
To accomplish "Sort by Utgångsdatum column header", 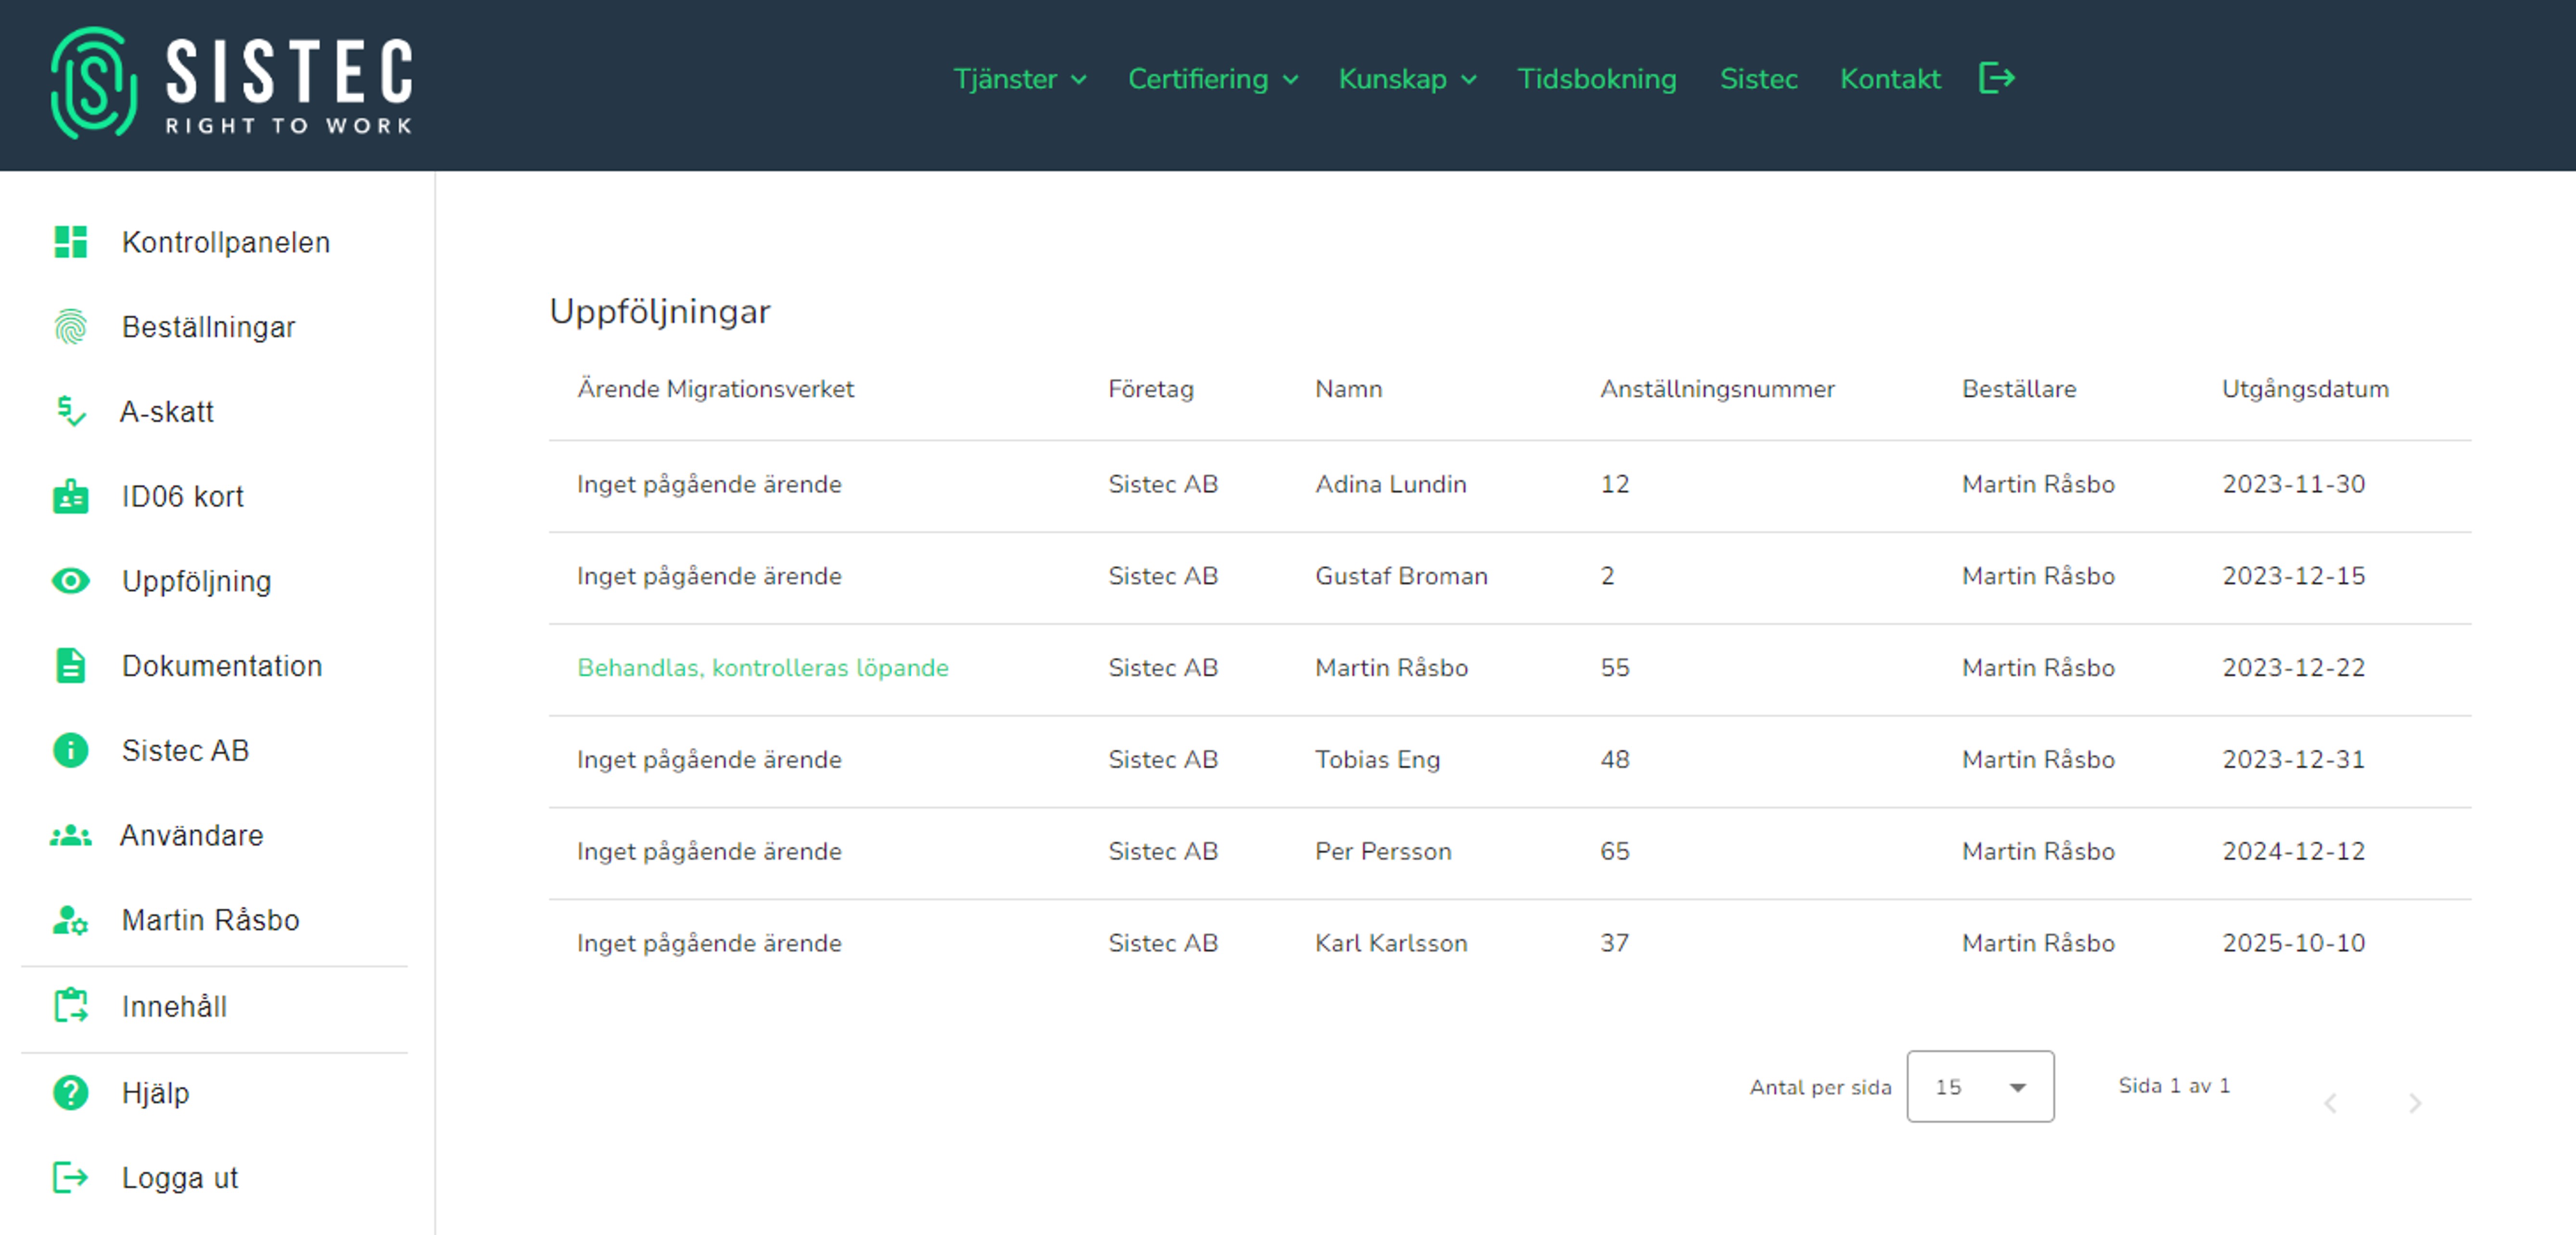I will [x=2304, y=389].
